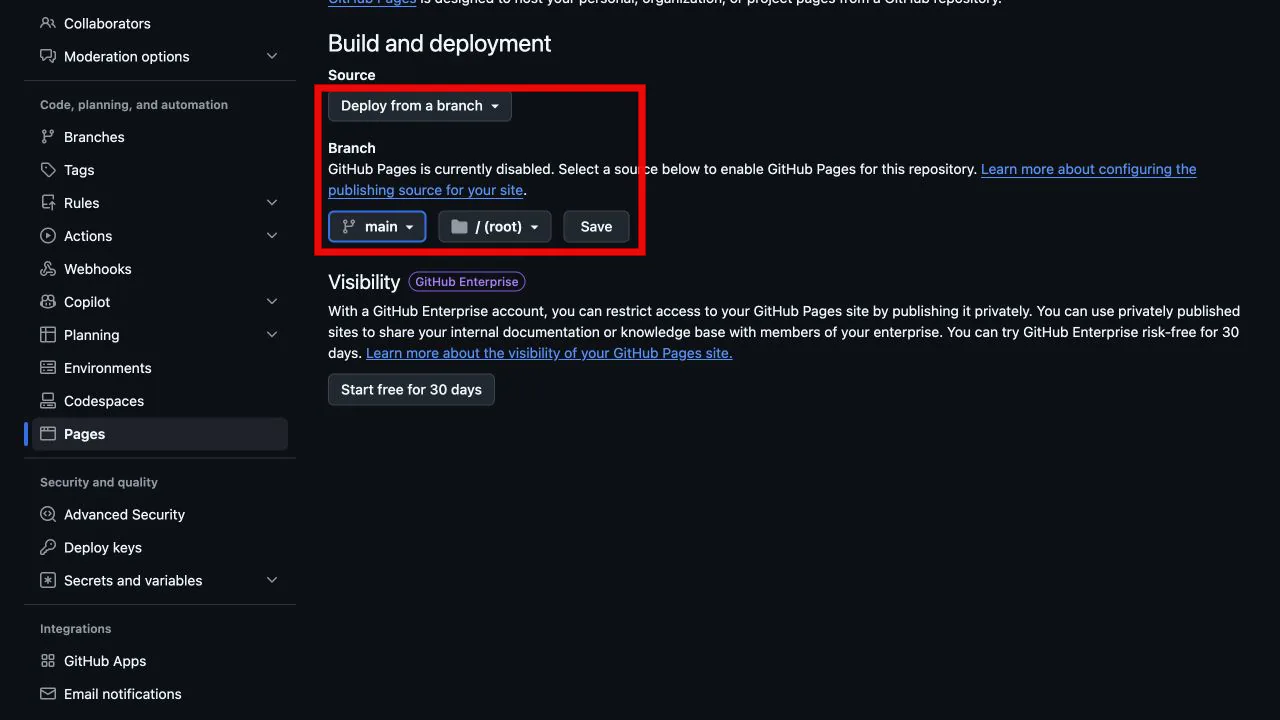Viewport: 1280px width, 720px height.
Task: Open Email notifications settings
Action: [160, 694]
